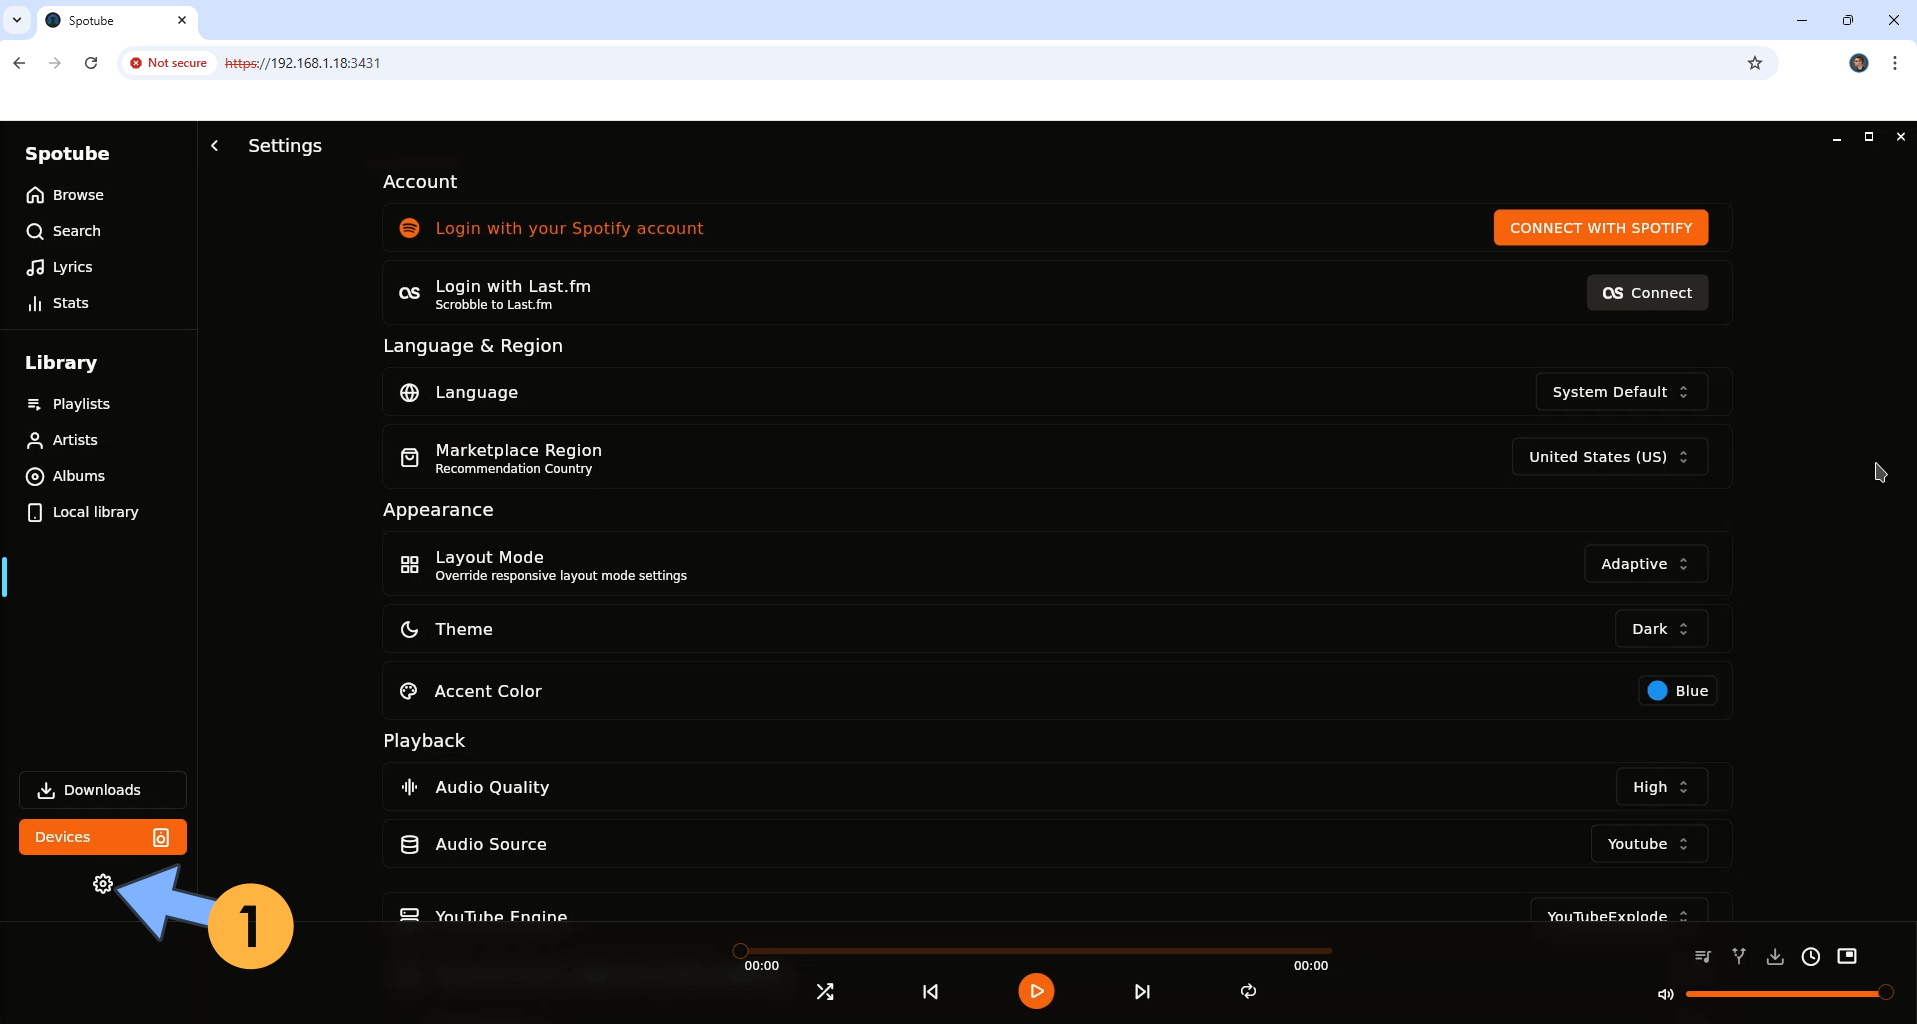Open the YouTubeExplode engine dropdown
1917x1024 pixels.
coord(1619,912)
